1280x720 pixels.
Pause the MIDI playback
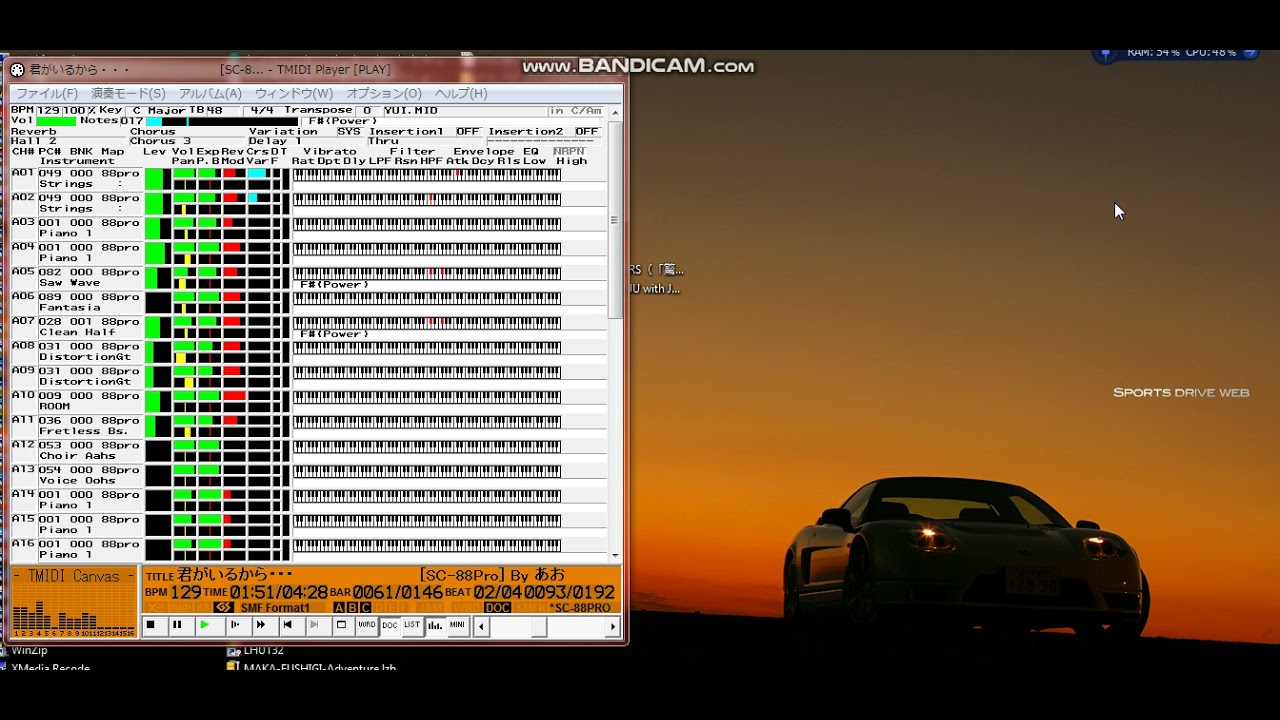coord(177,625)
